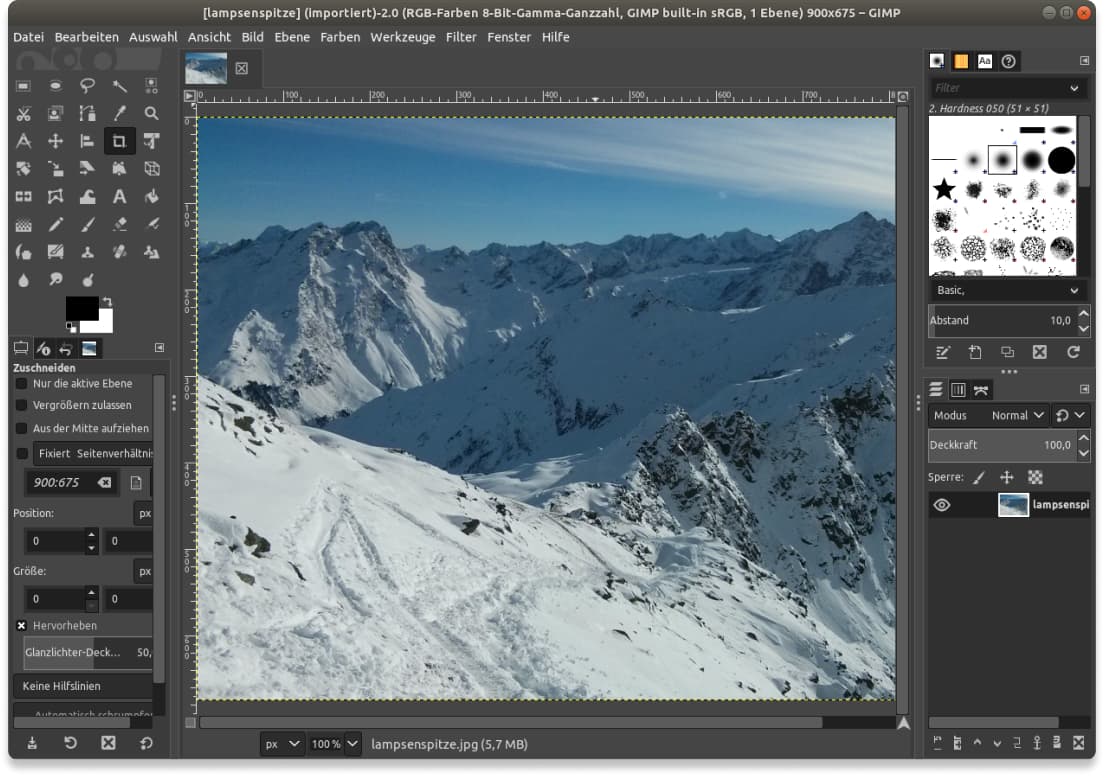Screen dimensions: 1105x776
Task: Check the Vergrößern zulassen option
Action: click(21, 402)
